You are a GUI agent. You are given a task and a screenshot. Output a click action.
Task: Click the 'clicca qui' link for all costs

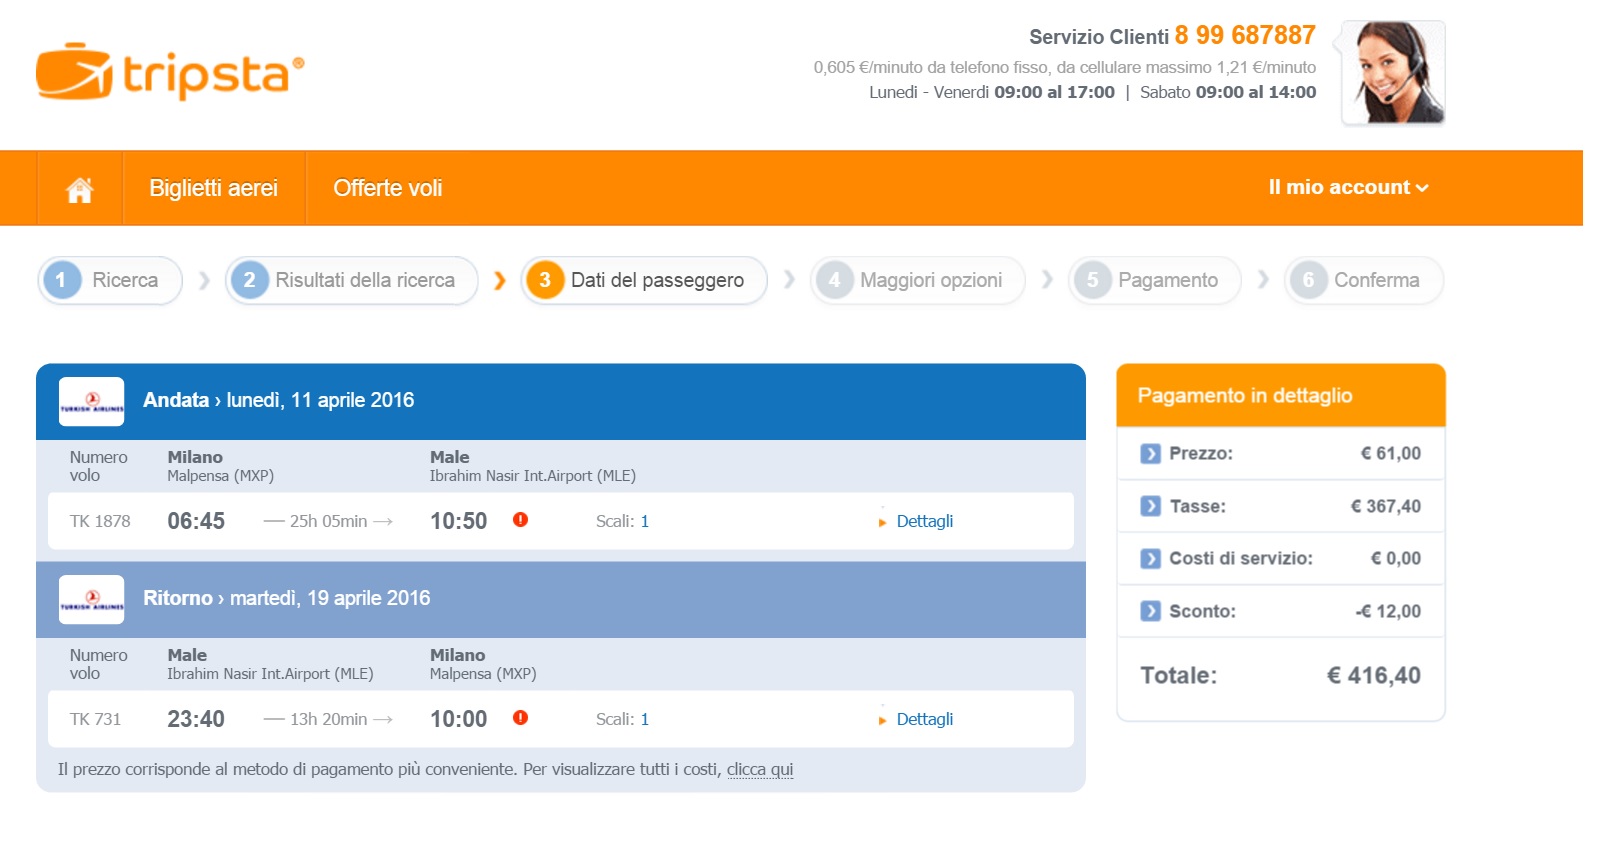tap(760, 769)
